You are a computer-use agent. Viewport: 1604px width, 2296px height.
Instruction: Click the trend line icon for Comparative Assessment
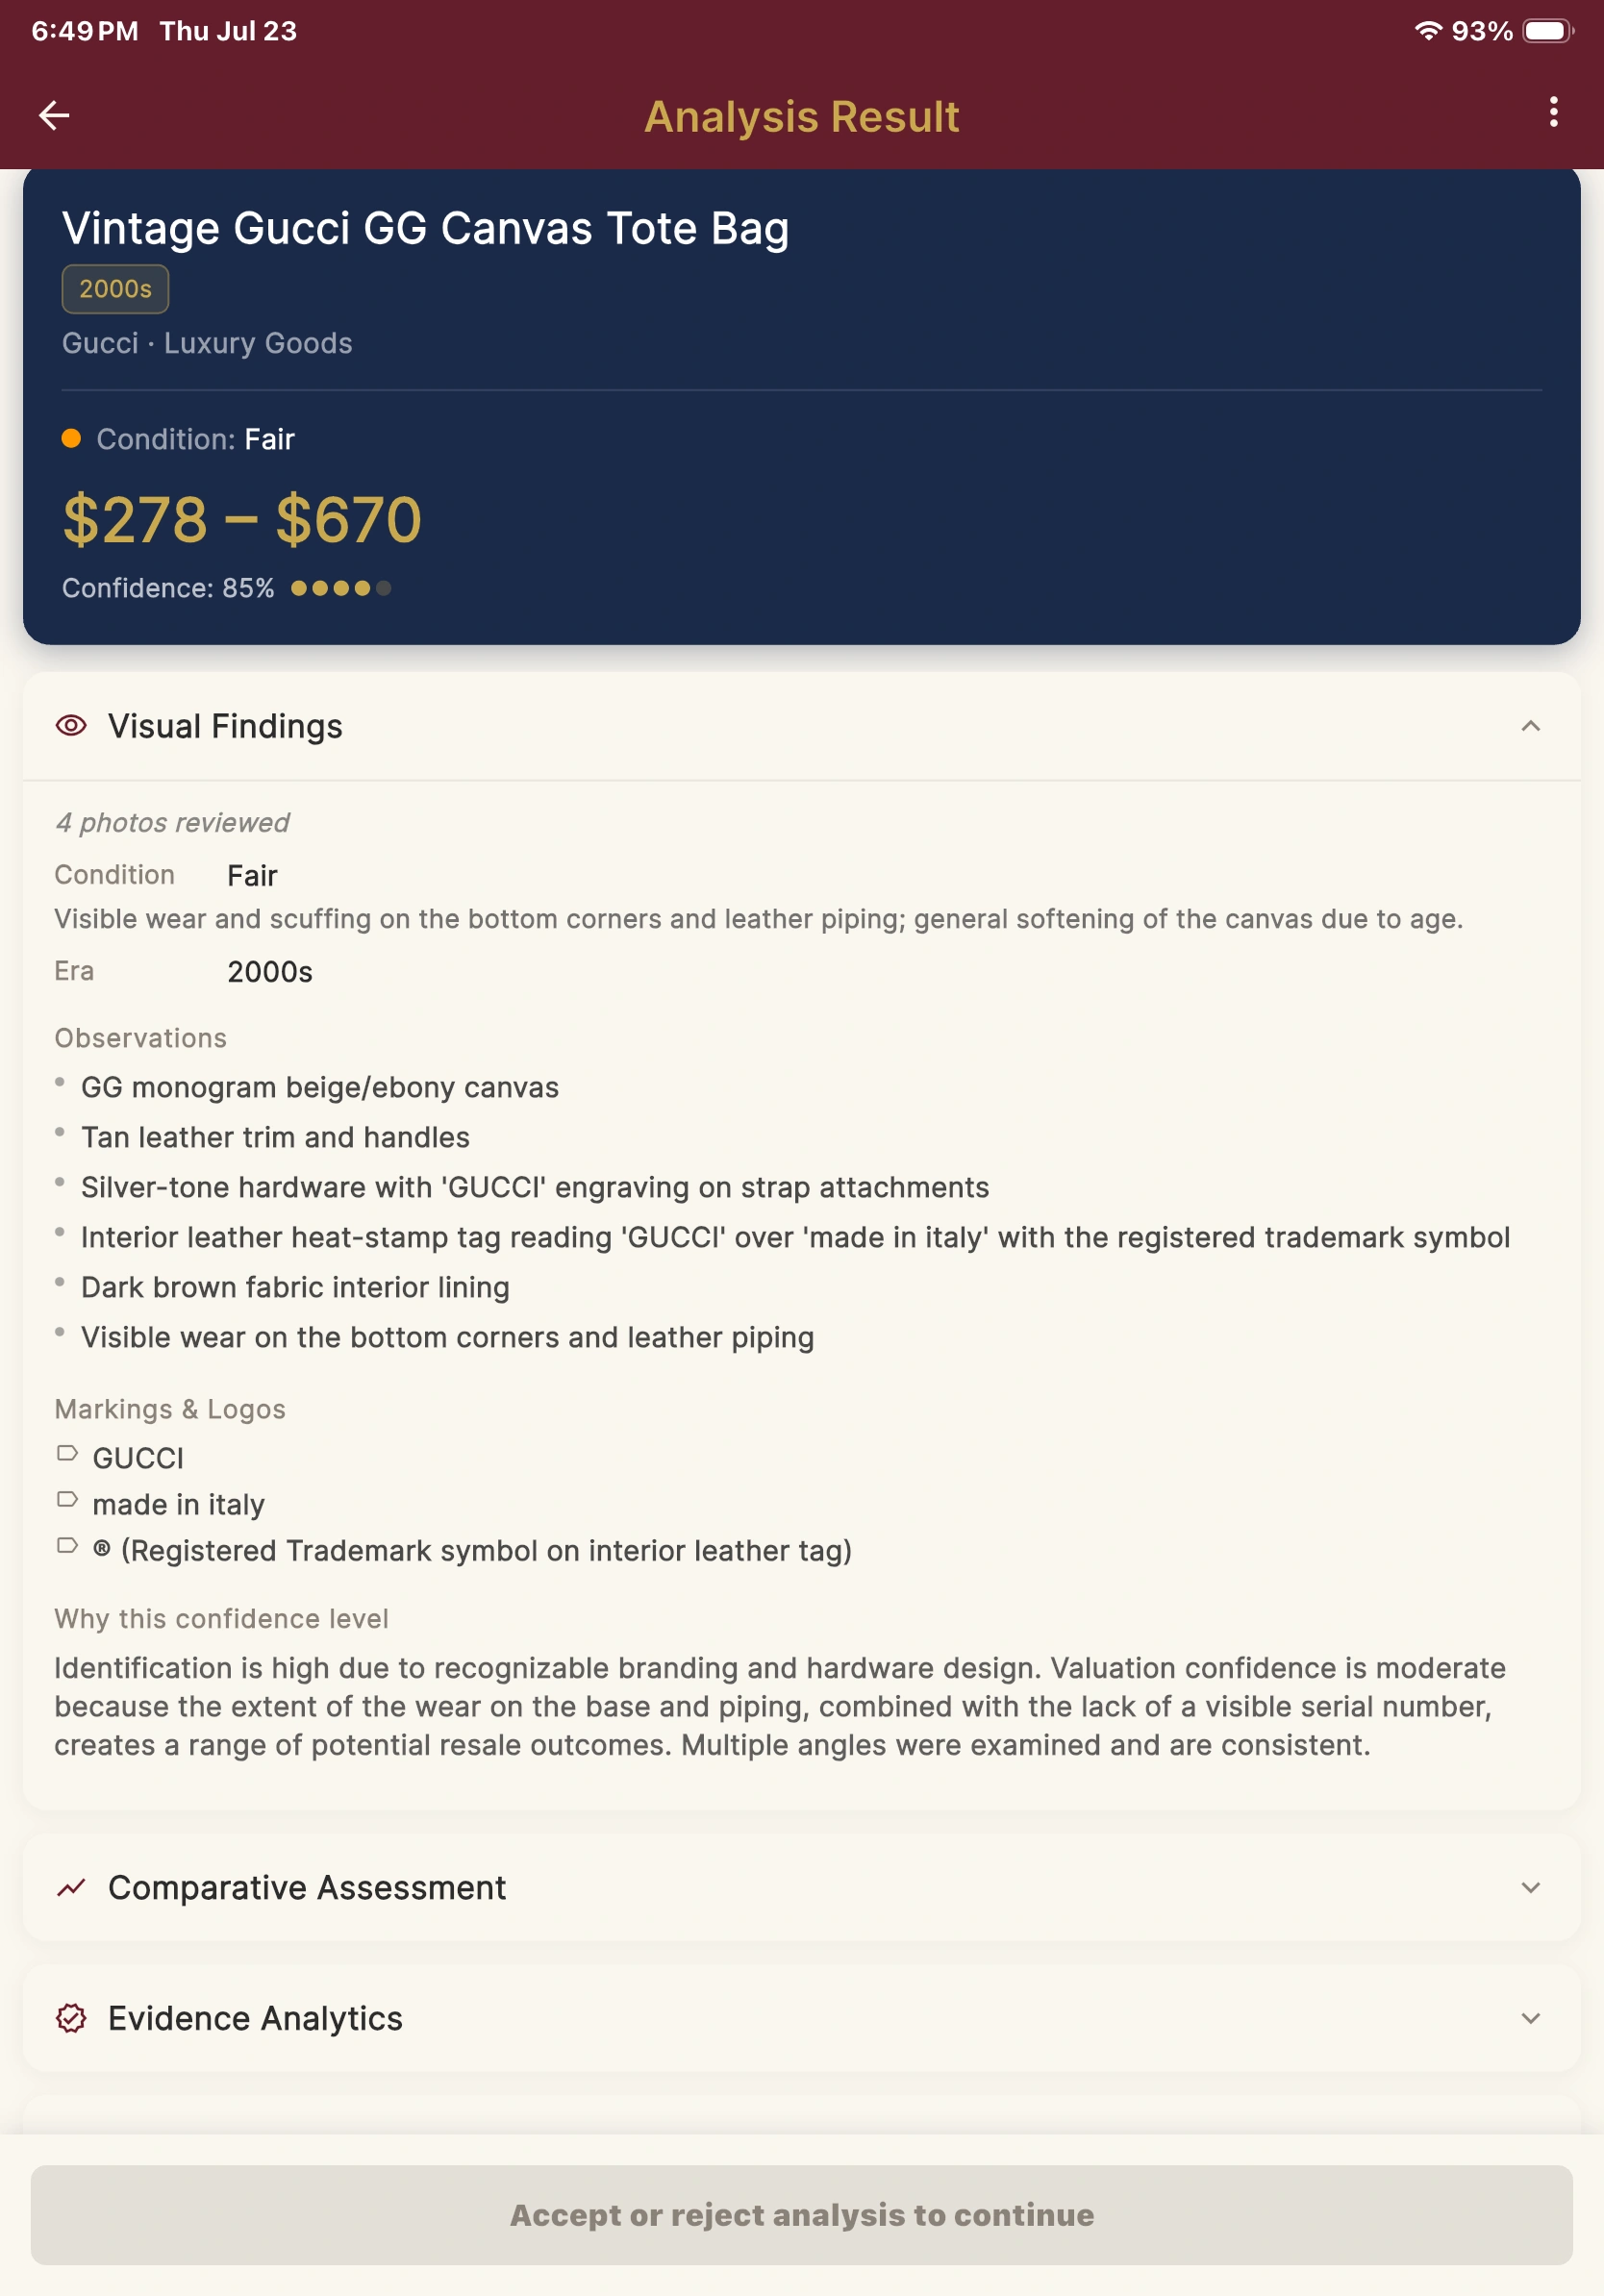[71, 1887]
